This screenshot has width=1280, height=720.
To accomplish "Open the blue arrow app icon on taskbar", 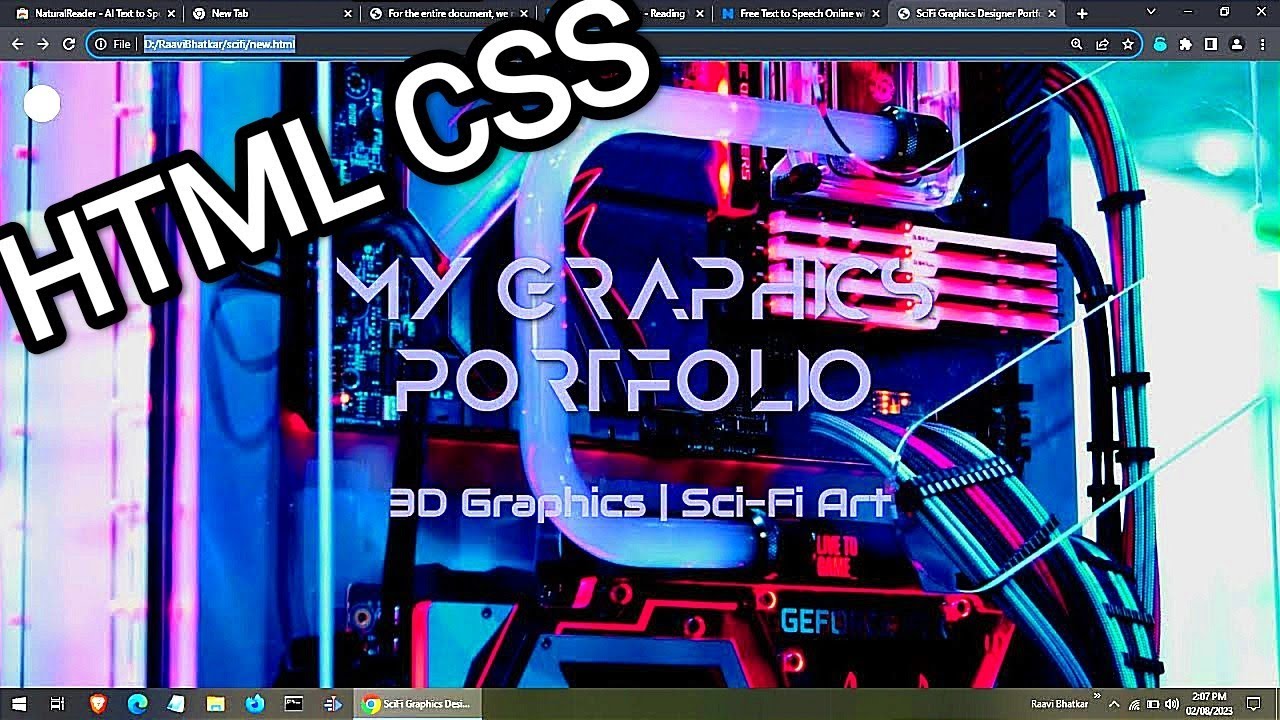I will tap(333, 704).
